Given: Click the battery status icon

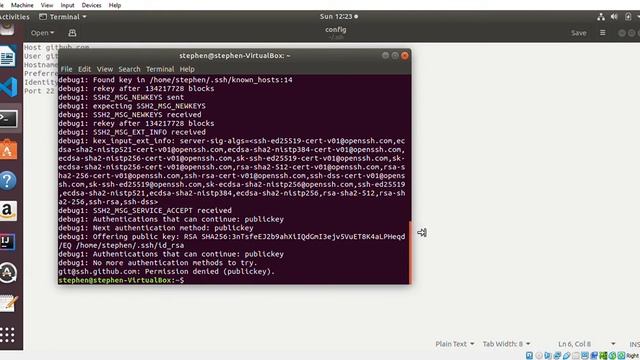Looking at the screenshot, I should point(628,17).
